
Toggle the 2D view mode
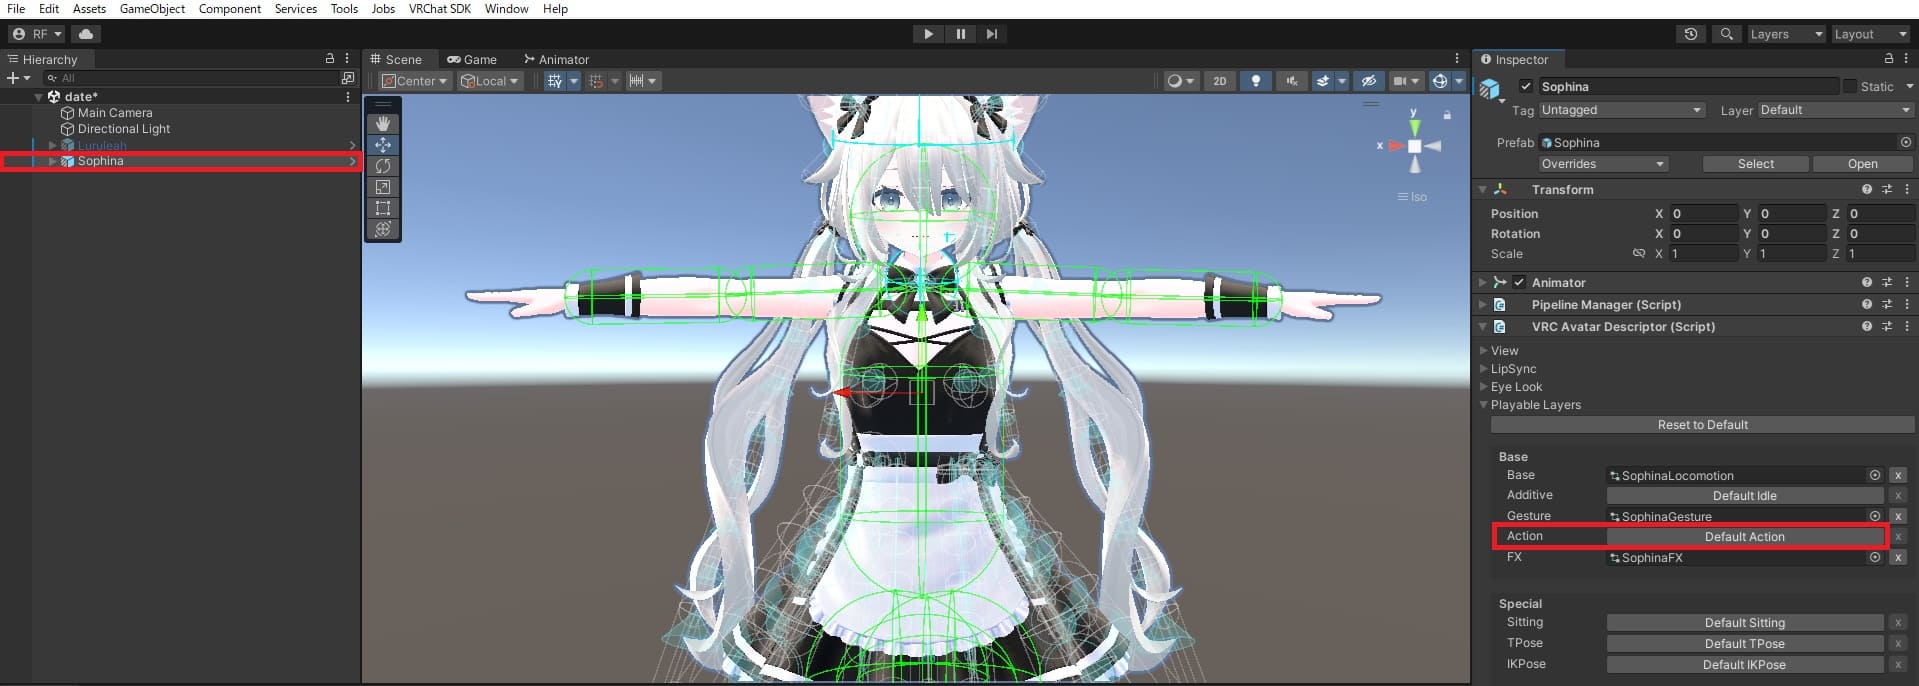coord(1219,81)
